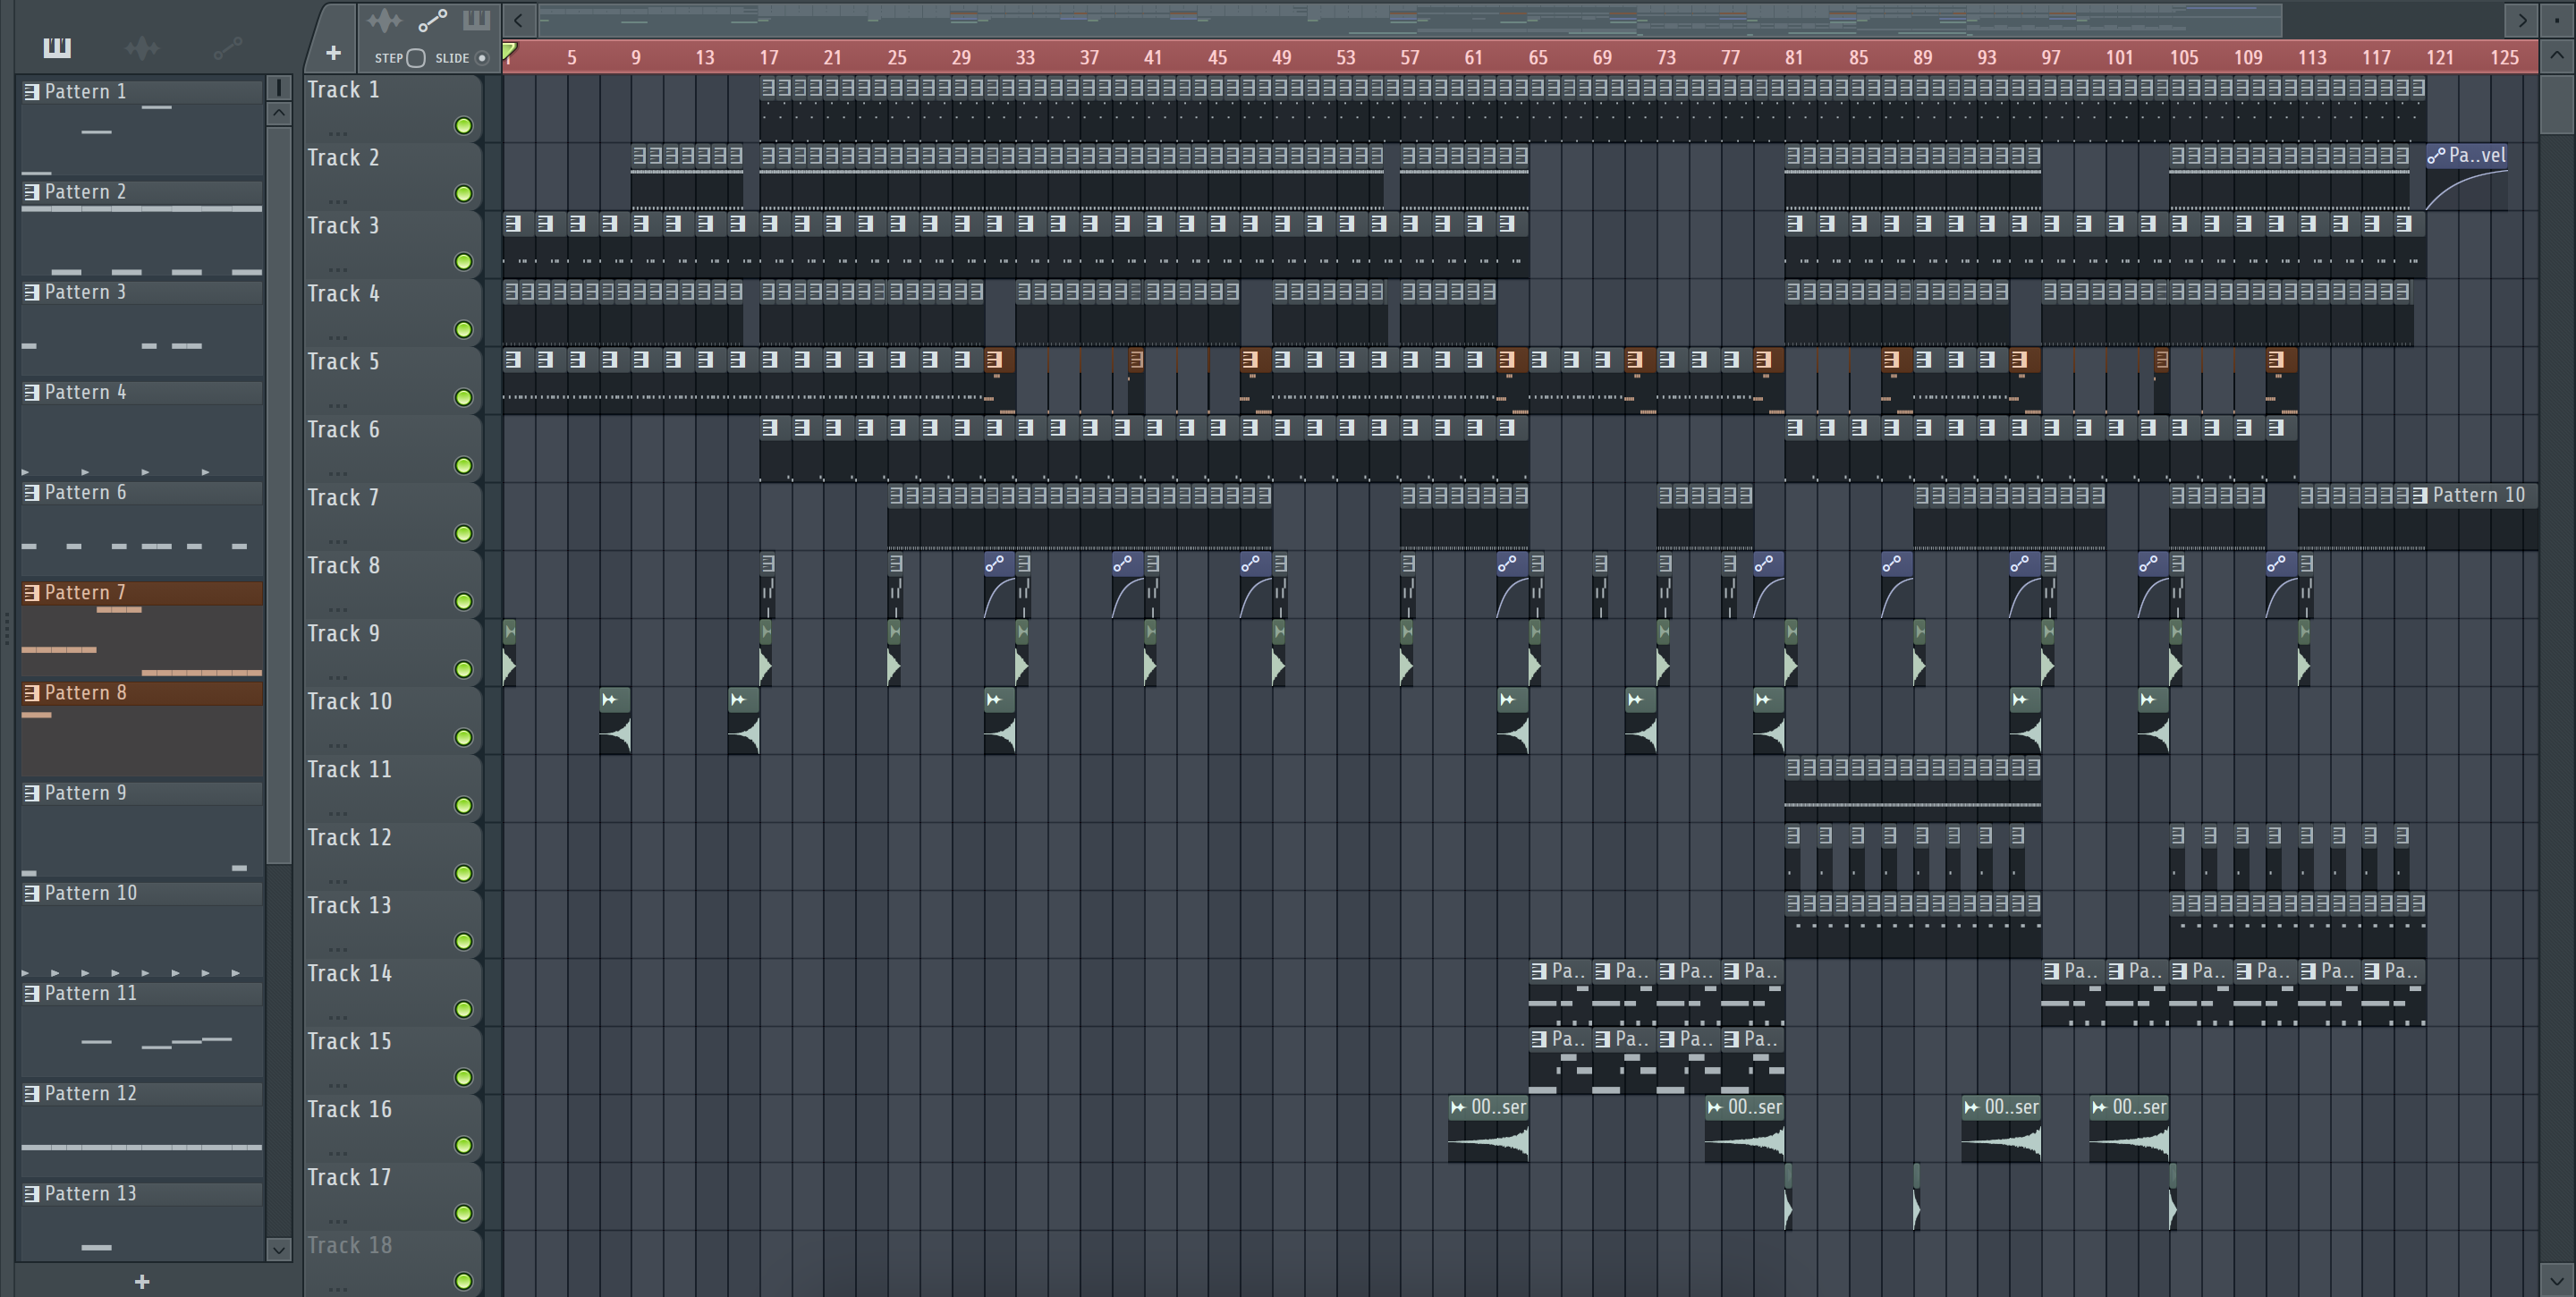Image resolution: width=2576 pixels, height=1297 pixels.
Task: Click the playlist vertical scrollbar thumb
Action: point(2557,103)
